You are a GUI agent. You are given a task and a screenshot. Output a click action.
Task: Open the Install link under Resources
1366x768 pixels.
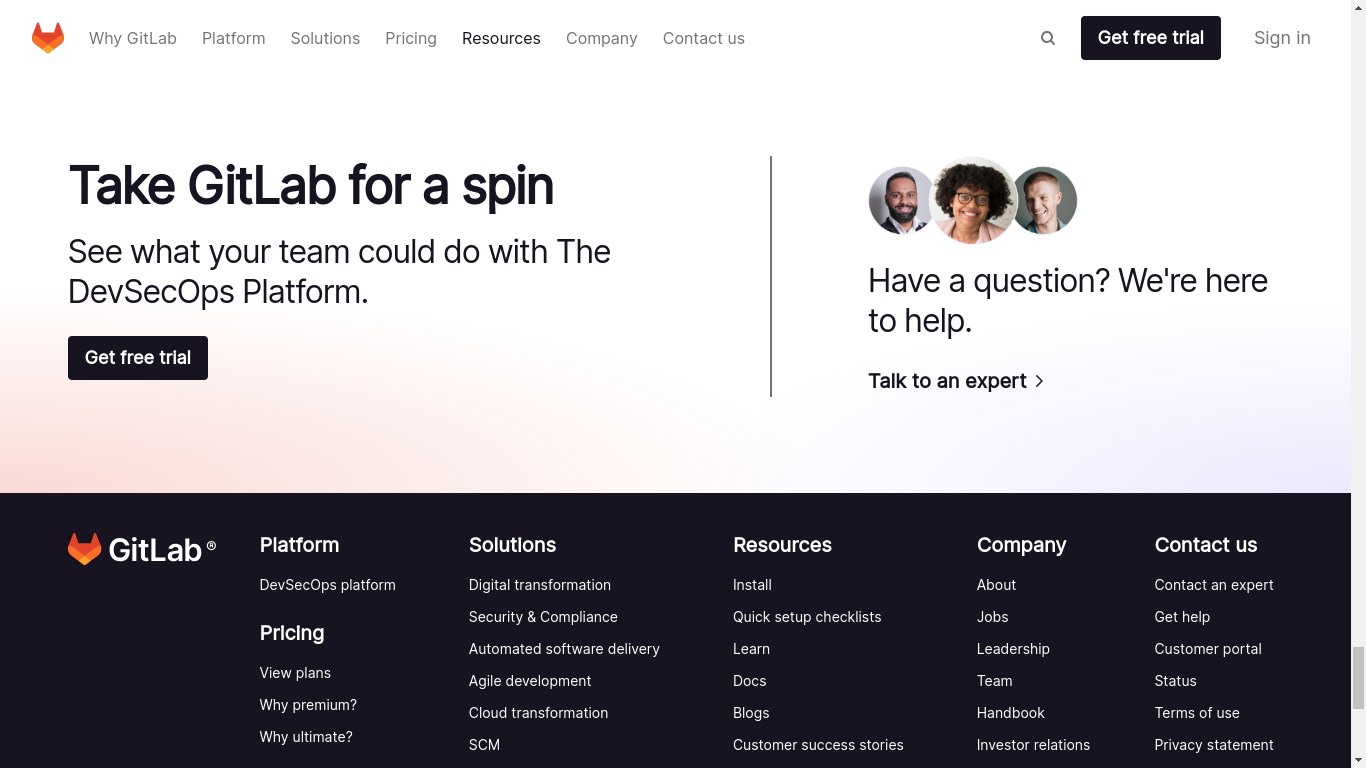click(x=752, y=585)
